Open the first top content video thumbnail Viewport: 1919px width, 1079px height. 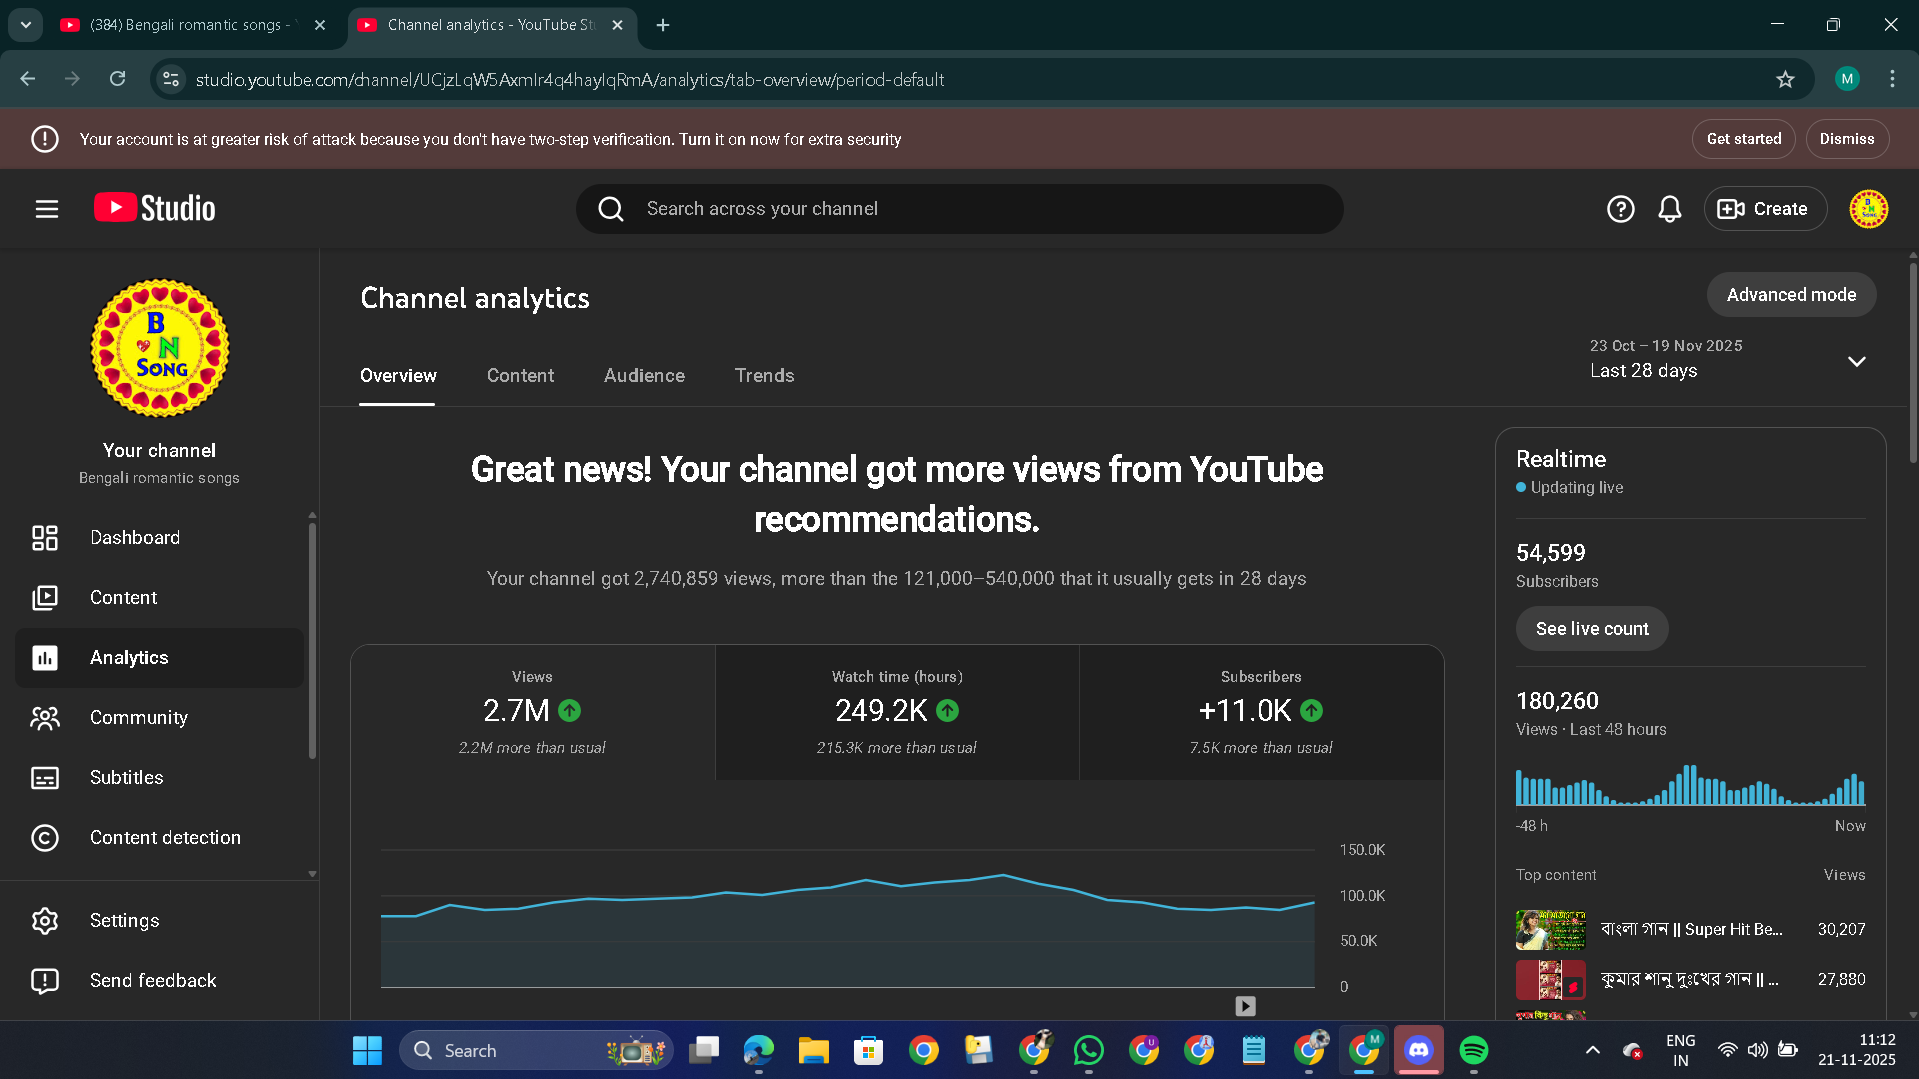click(1550, 930)
